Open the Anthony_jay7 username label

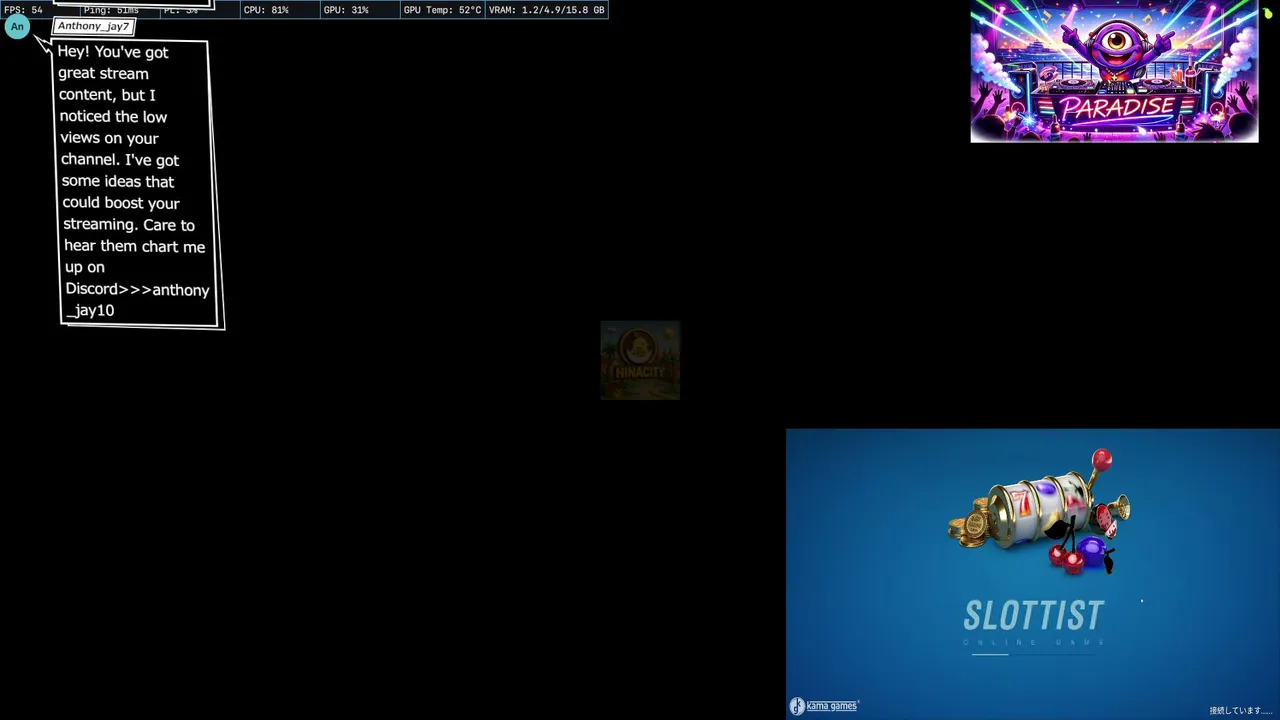pyautogui.click(x=93, y=26)
